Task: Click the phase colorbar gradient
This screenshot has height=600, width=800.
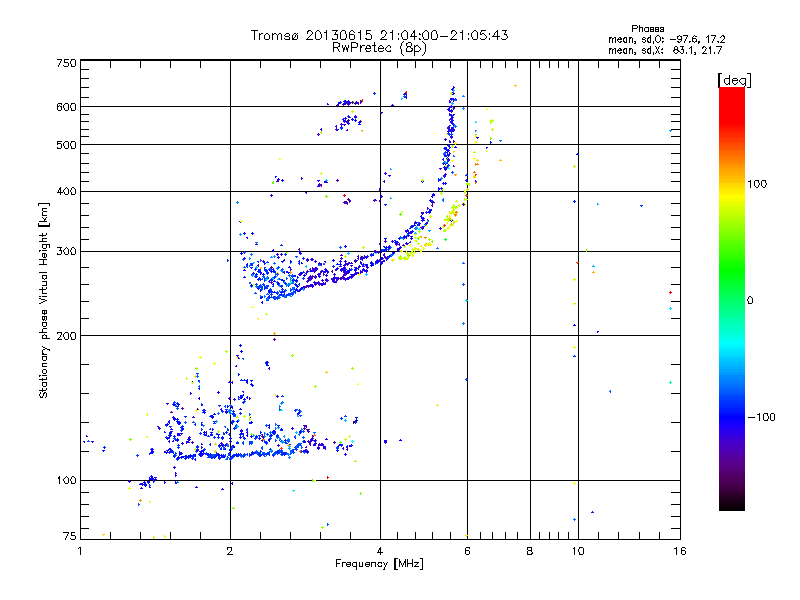Action: 732,298
